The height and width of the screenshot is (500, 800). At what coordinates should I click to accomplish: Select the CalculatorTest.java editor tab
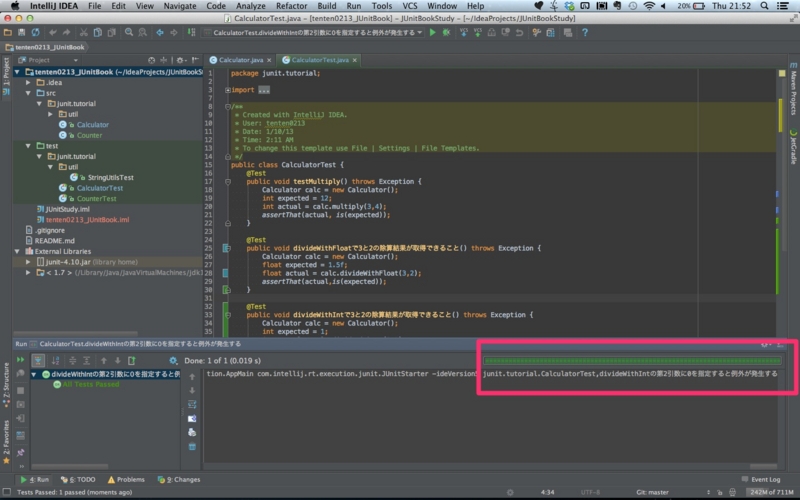point(319,60)
